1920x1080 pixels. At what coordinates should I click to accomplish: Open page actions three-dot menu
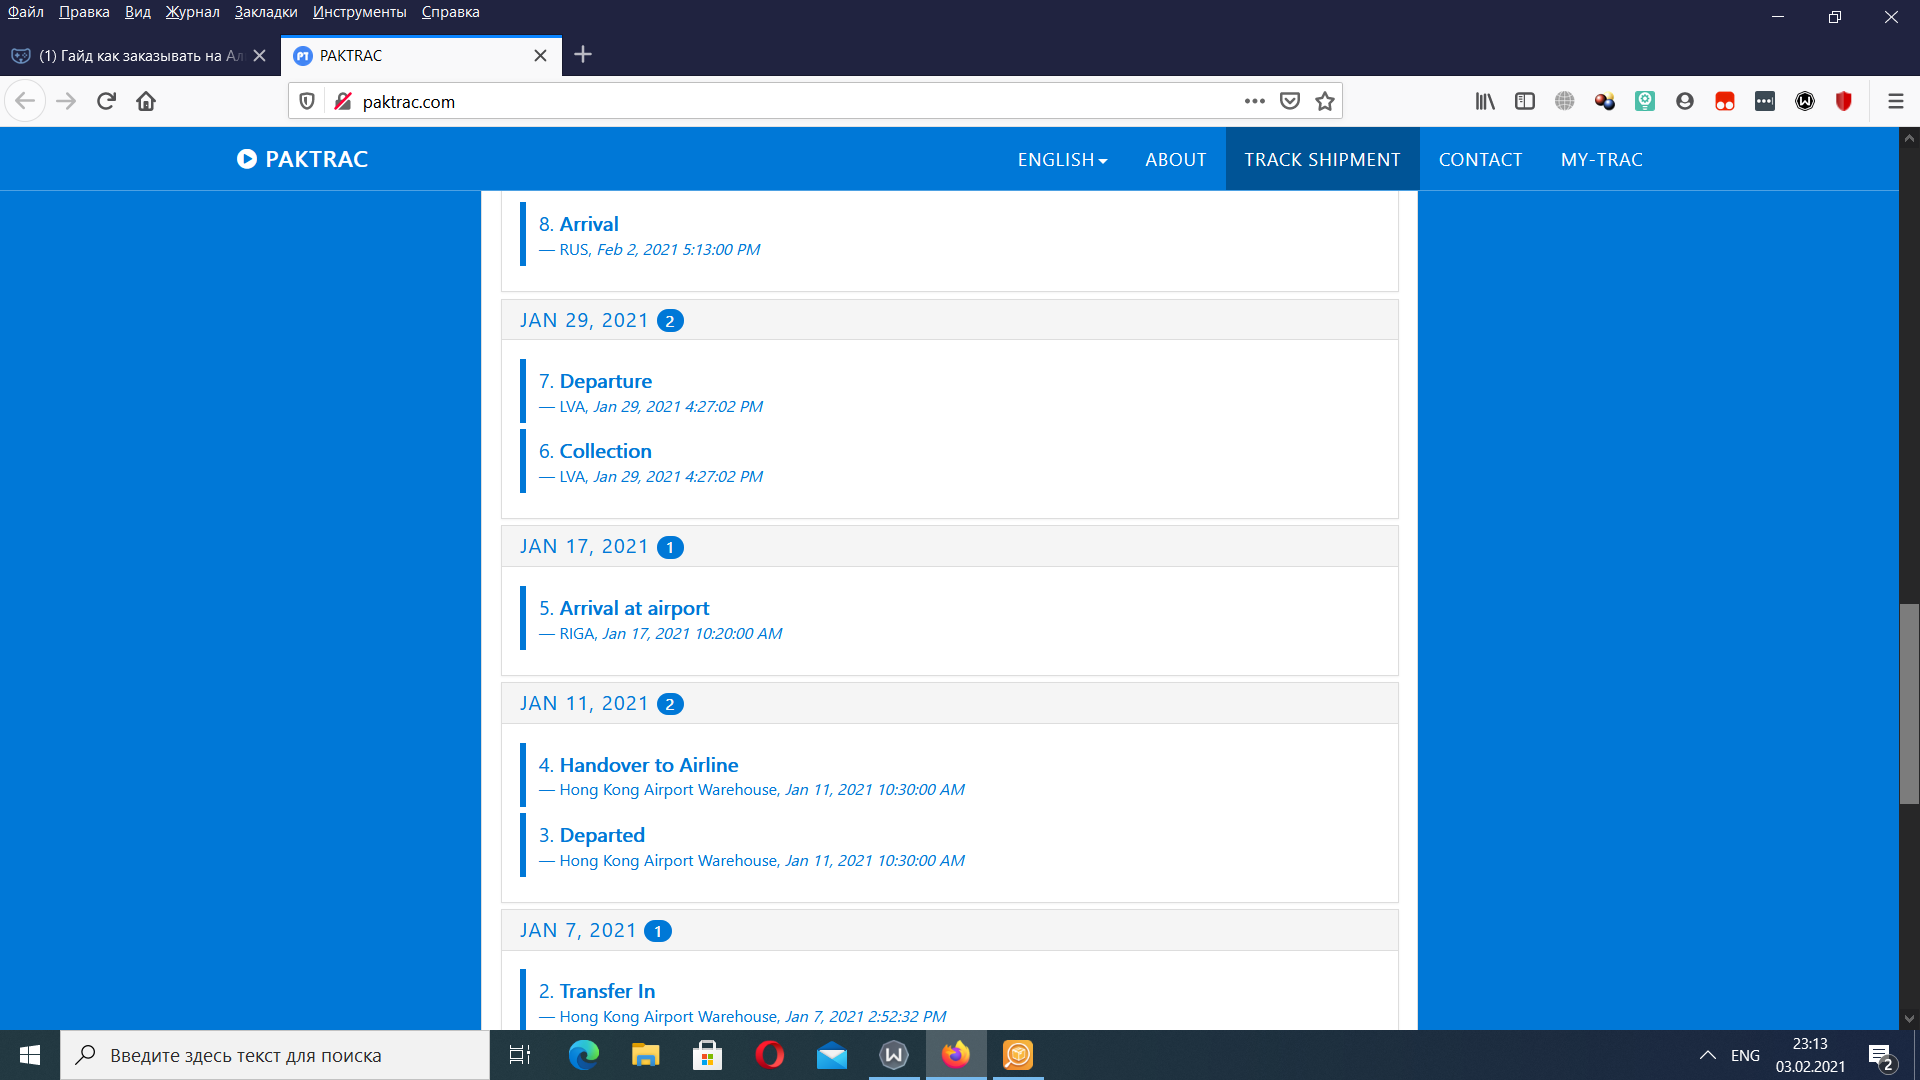1254,101
